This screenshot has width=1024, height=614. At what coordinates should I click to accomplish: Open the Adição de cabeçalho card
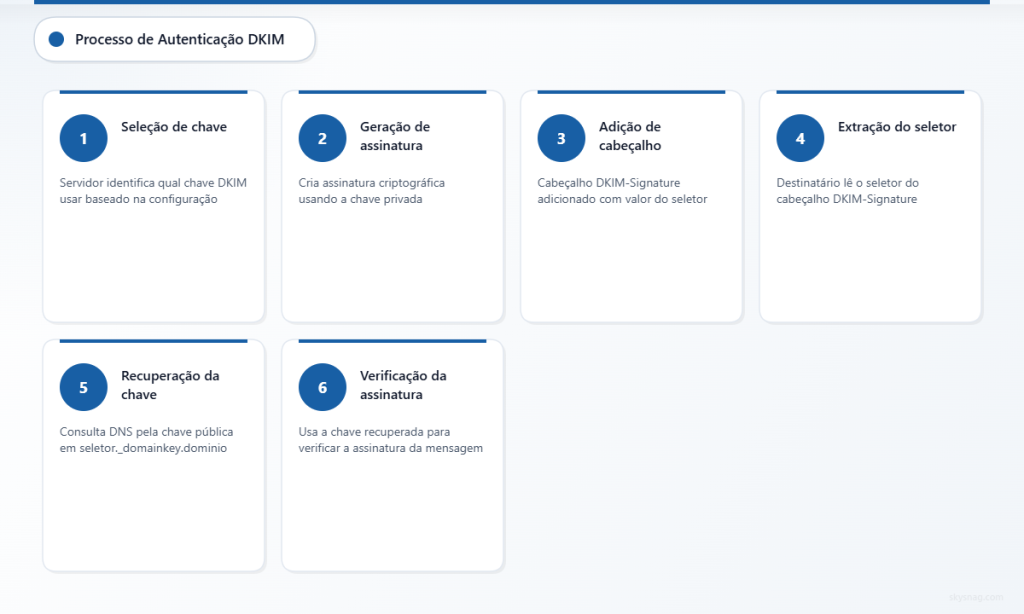pyautogui.click(x=631, y=205)
